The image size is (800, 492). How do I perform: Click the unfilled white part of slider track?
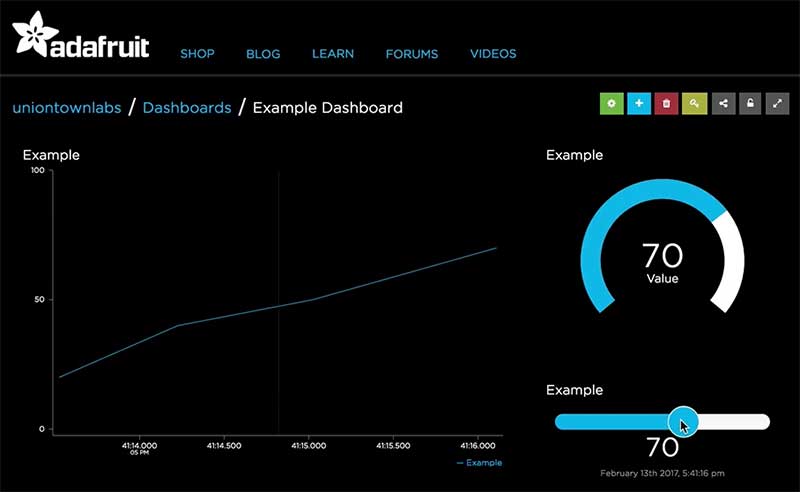click(x=735, y=422)
